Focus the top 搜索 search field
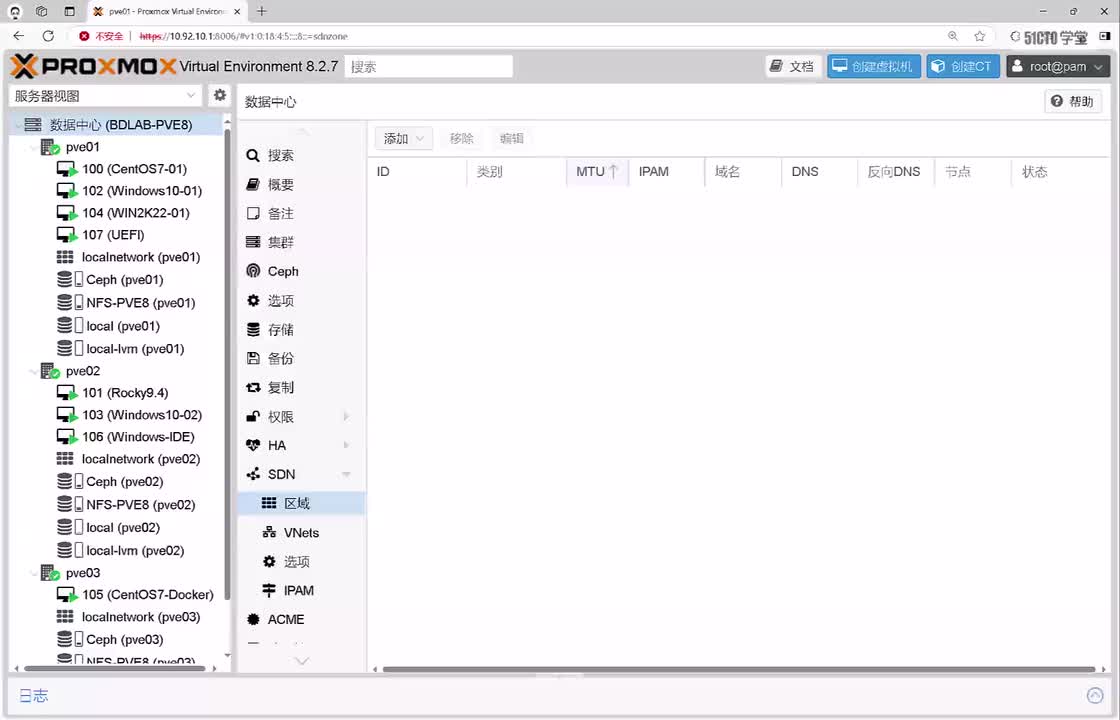The image size is (1120, 720). pos(429,66)
